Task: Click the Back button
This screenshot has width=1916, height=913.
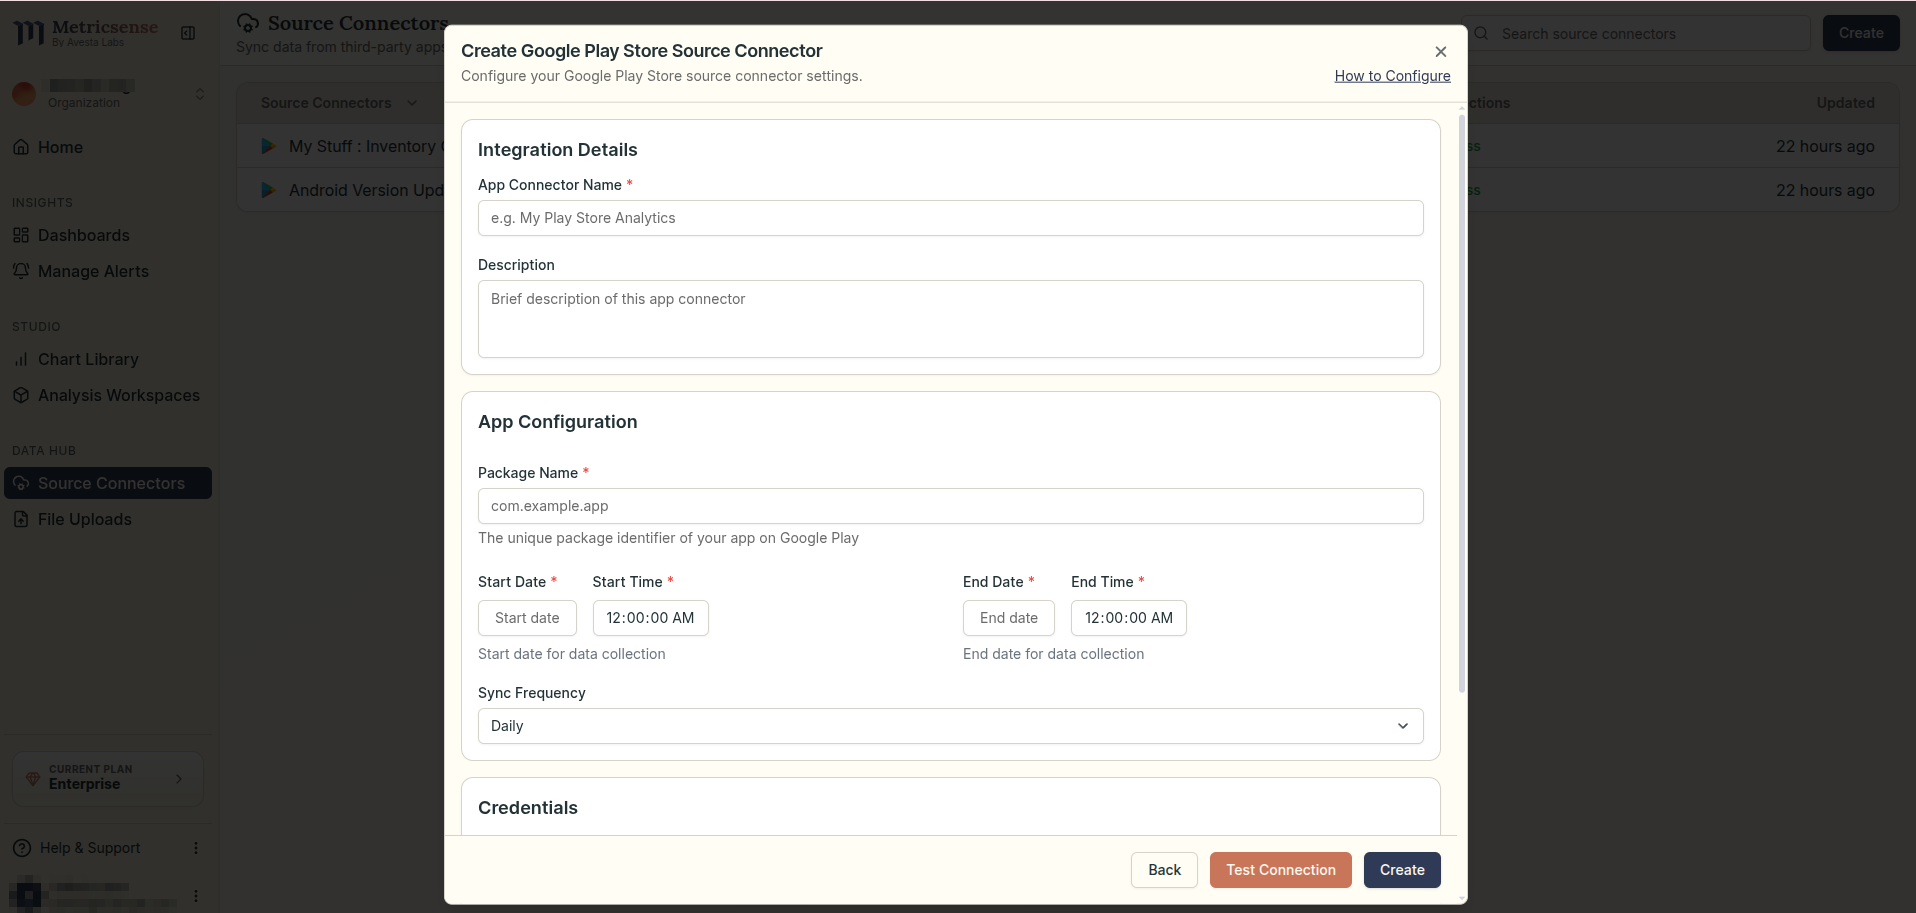Action: [x=1164, y=870]
